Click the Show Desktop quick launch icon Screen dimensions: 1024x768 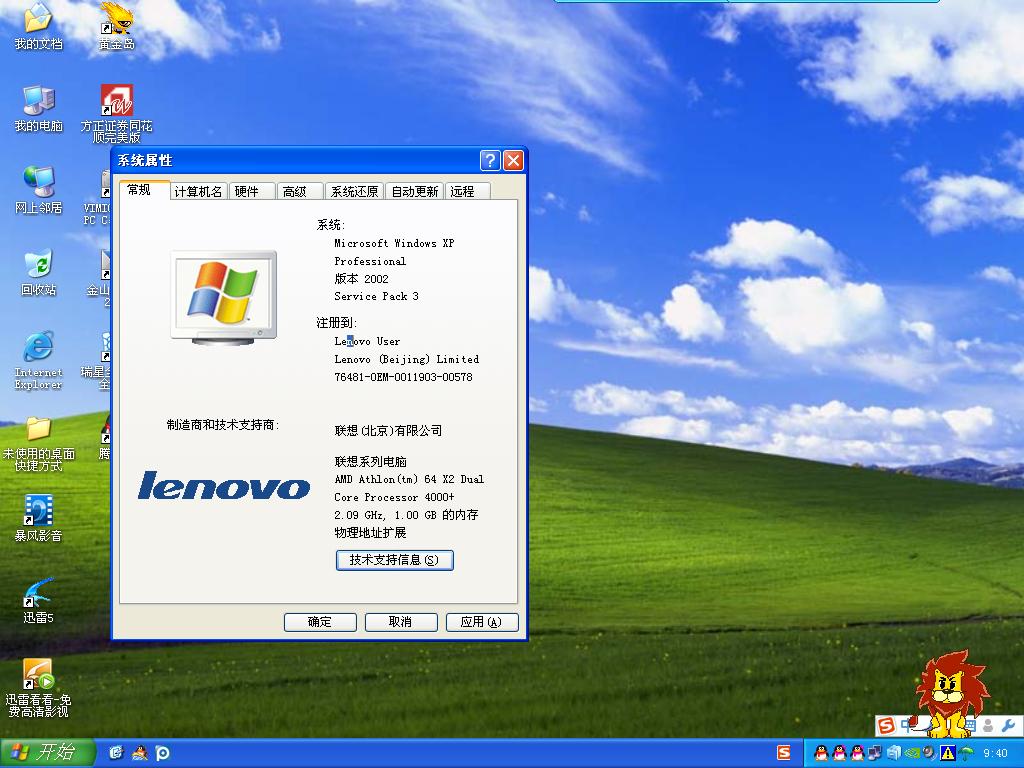116,753
